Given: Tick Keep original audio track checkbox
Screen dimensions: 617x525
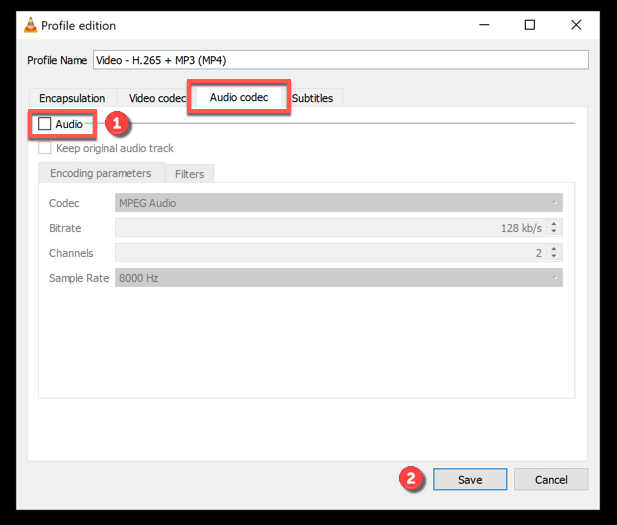Looking at the screenshot, I should 44,148.
